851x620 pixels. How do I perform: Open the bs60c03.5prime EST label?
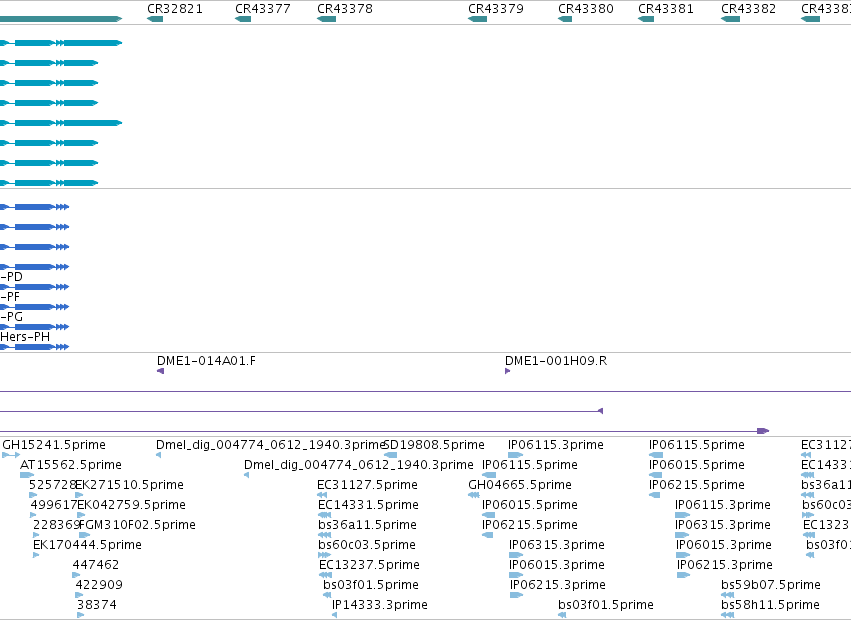367,545
